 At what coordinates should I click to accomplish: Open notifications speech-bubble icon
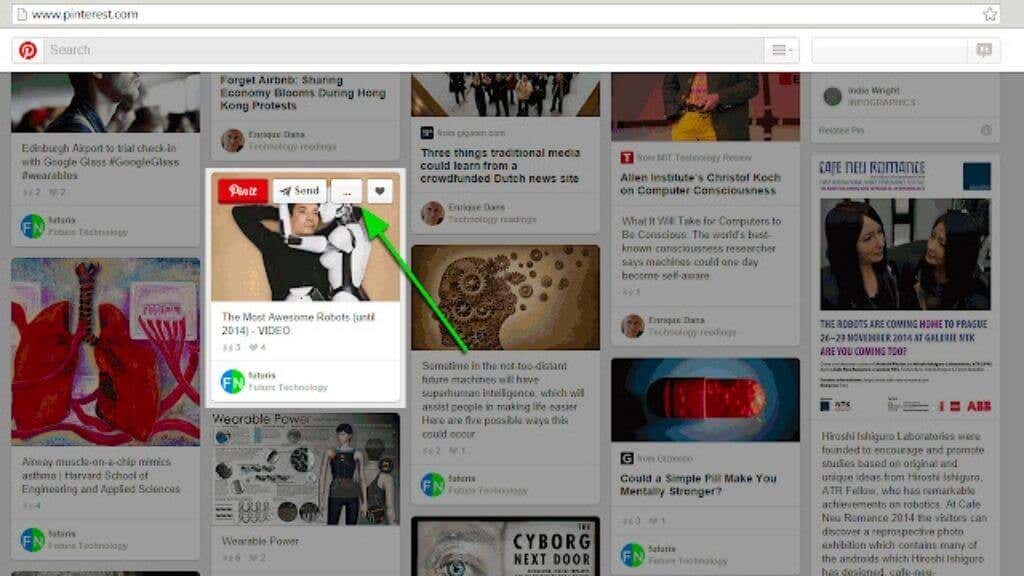click(984, 50)
